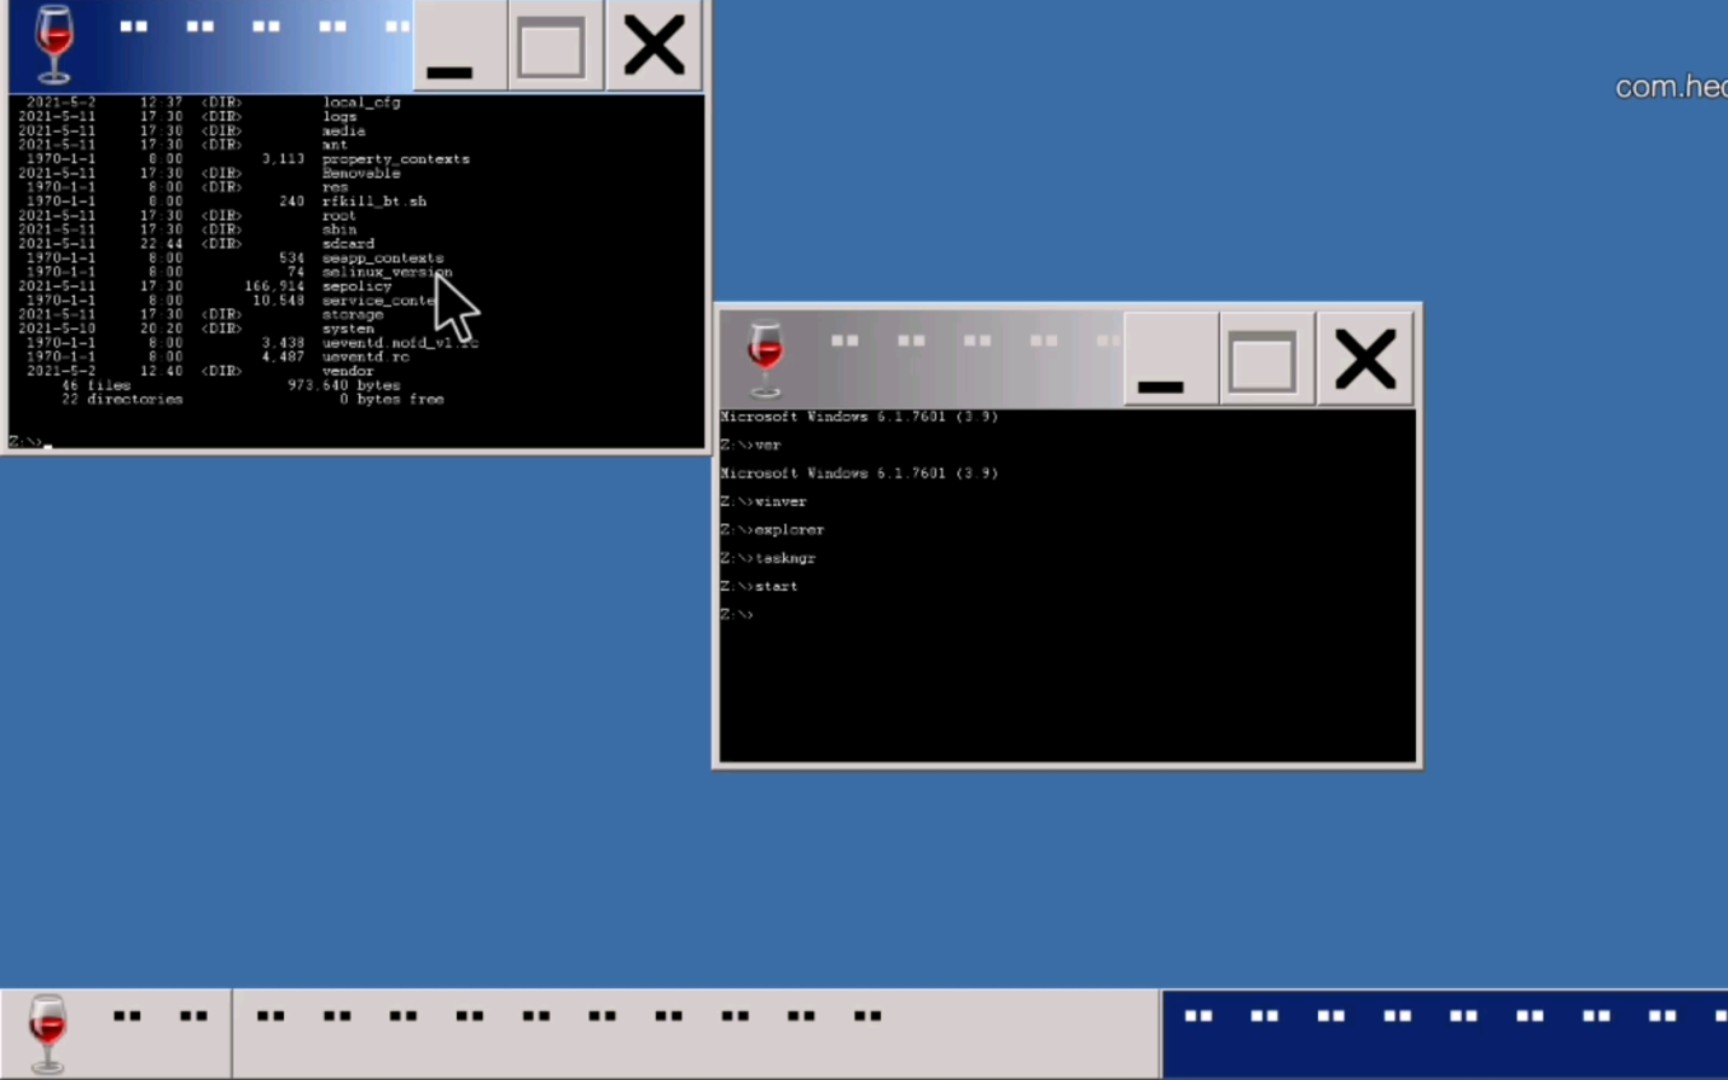Click the ueventd.rc file entry

click(366, 356)
